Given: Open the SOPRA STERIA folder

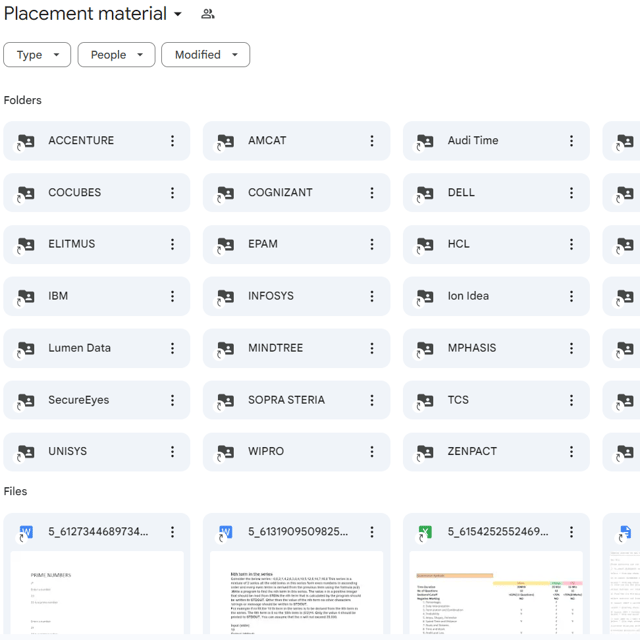Looking at the screenshot, I should (286, 400).
